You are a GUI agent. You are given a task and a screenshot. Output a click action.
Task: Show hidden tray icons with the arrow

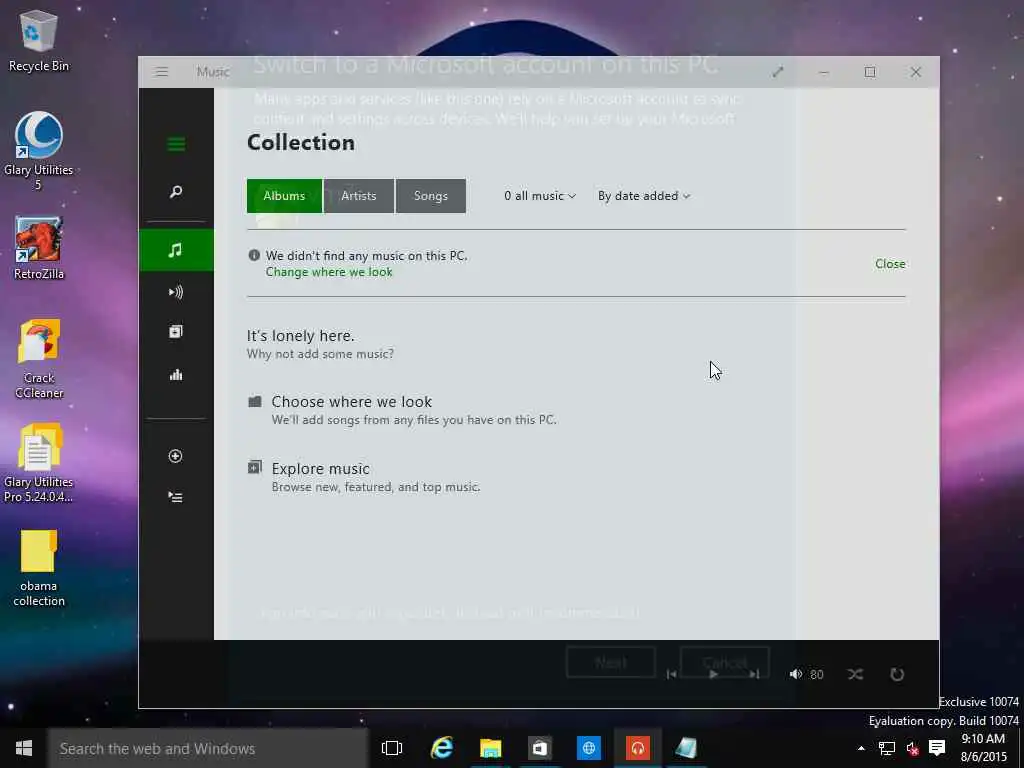(x=861, y=748)
